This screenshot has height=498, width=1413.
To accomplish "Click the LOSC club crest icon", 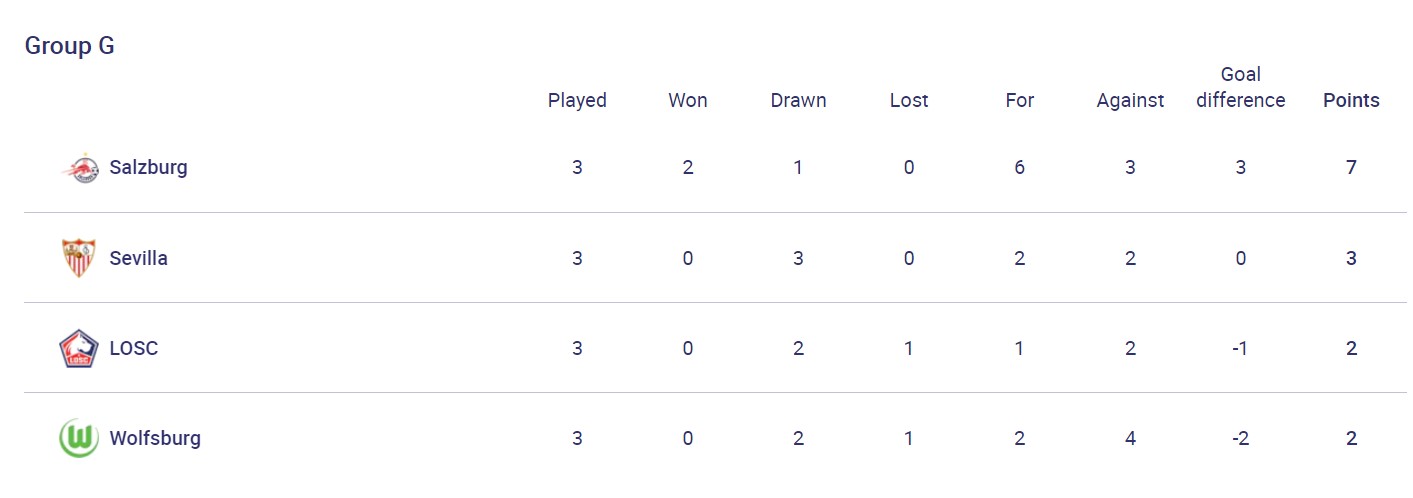I will (78, 348).
